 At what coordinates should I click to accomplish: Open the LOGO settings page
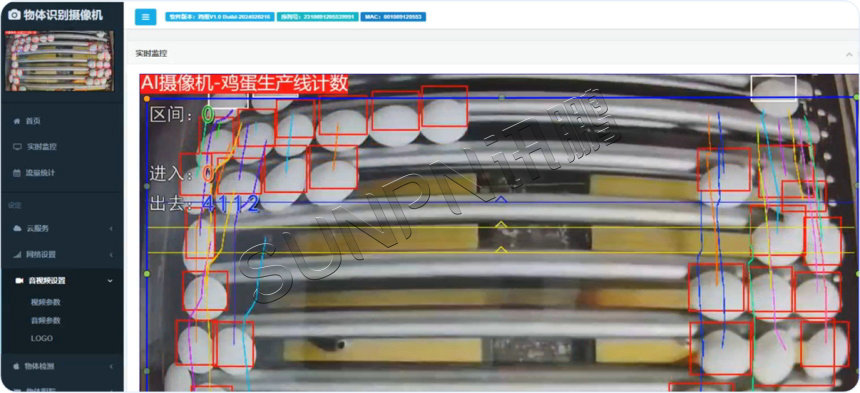click(42, 338)
